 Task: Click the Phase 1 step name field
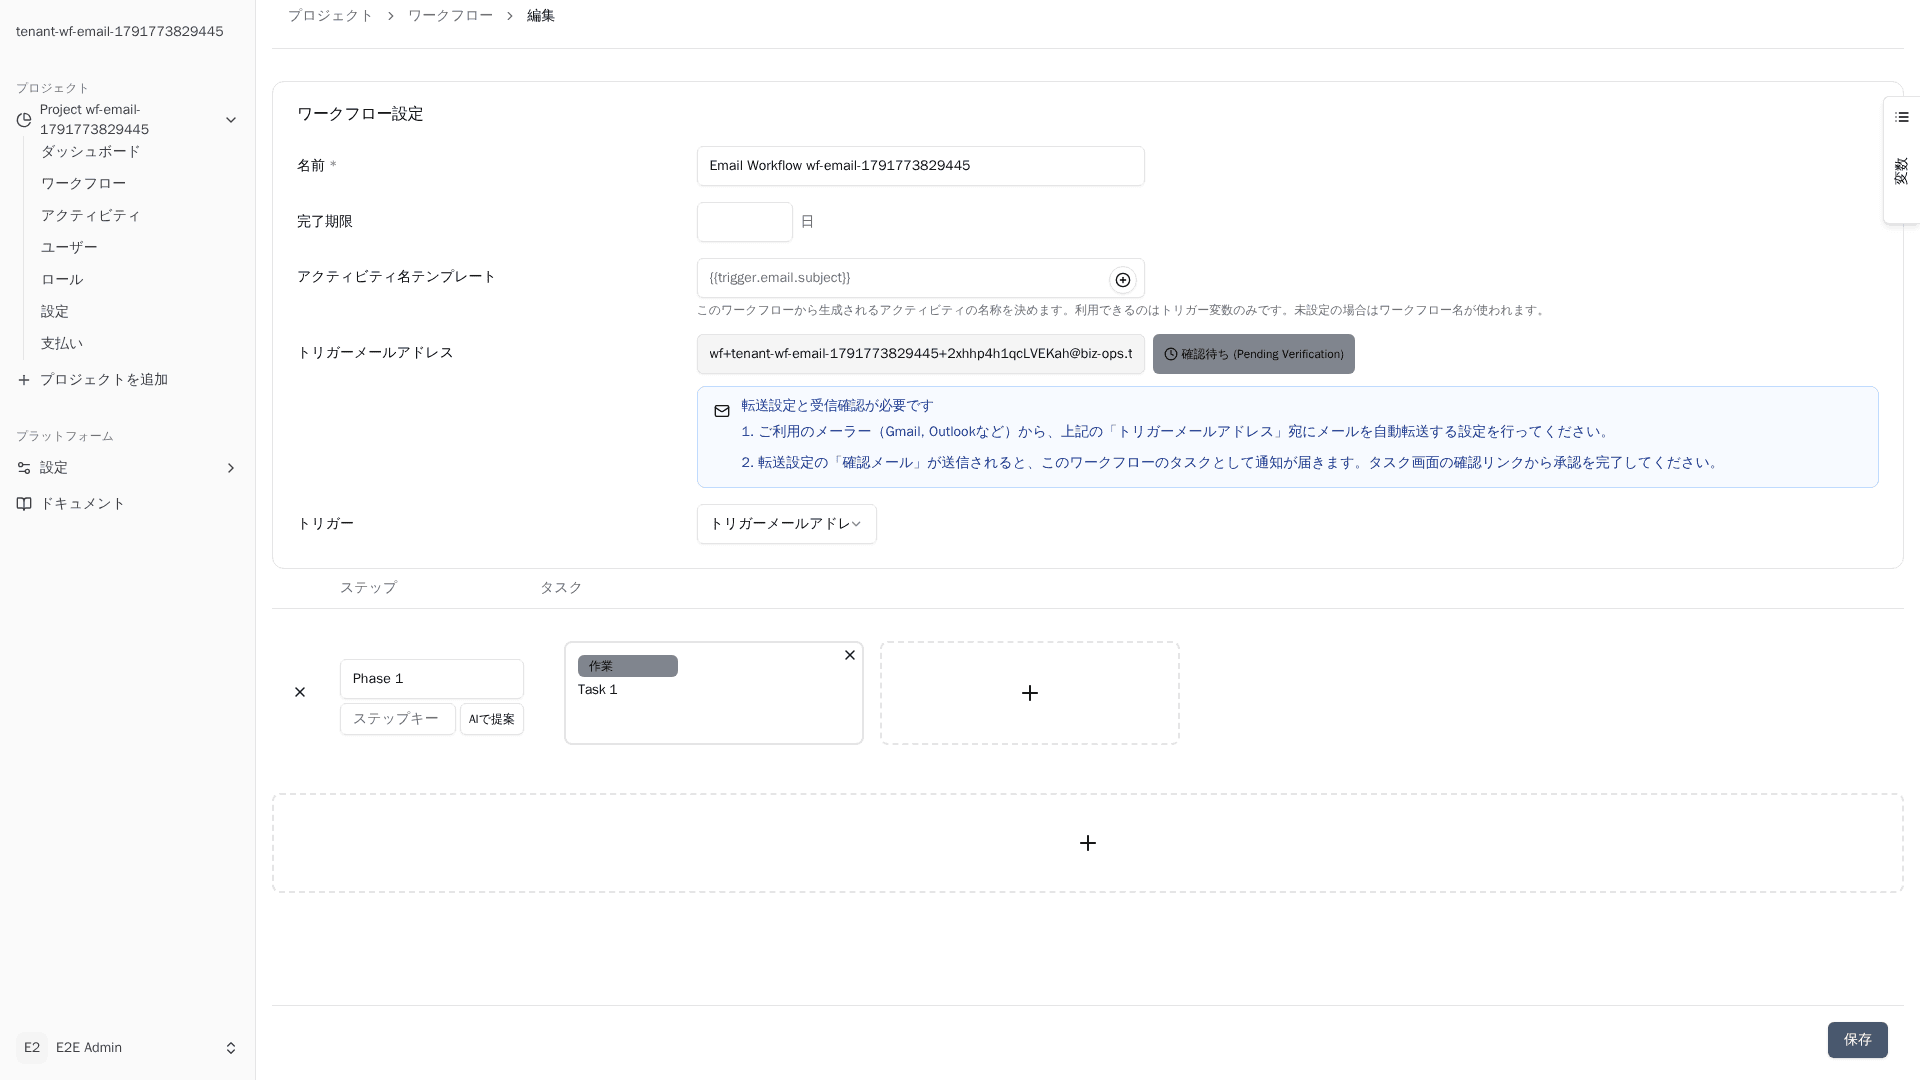point(432,679)
